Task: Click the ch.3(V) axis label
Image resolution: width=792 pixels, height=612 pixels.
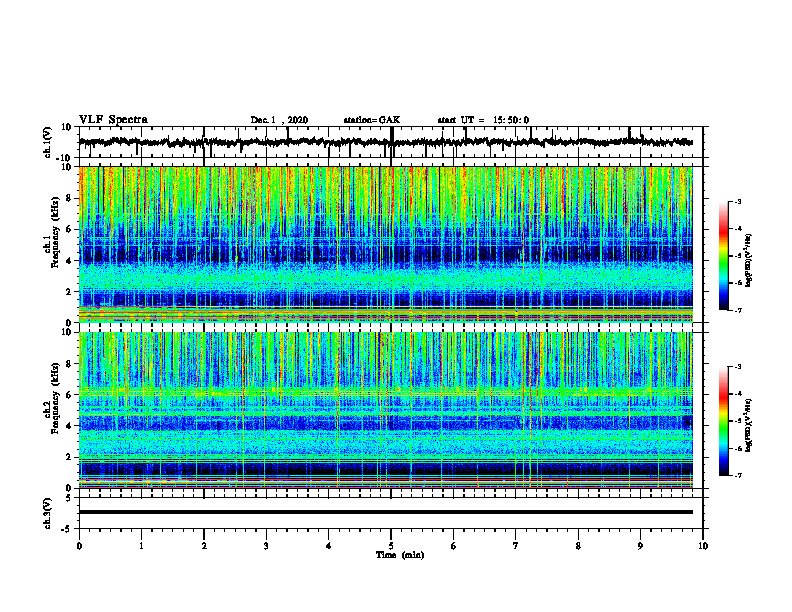Action: [48, 513]
